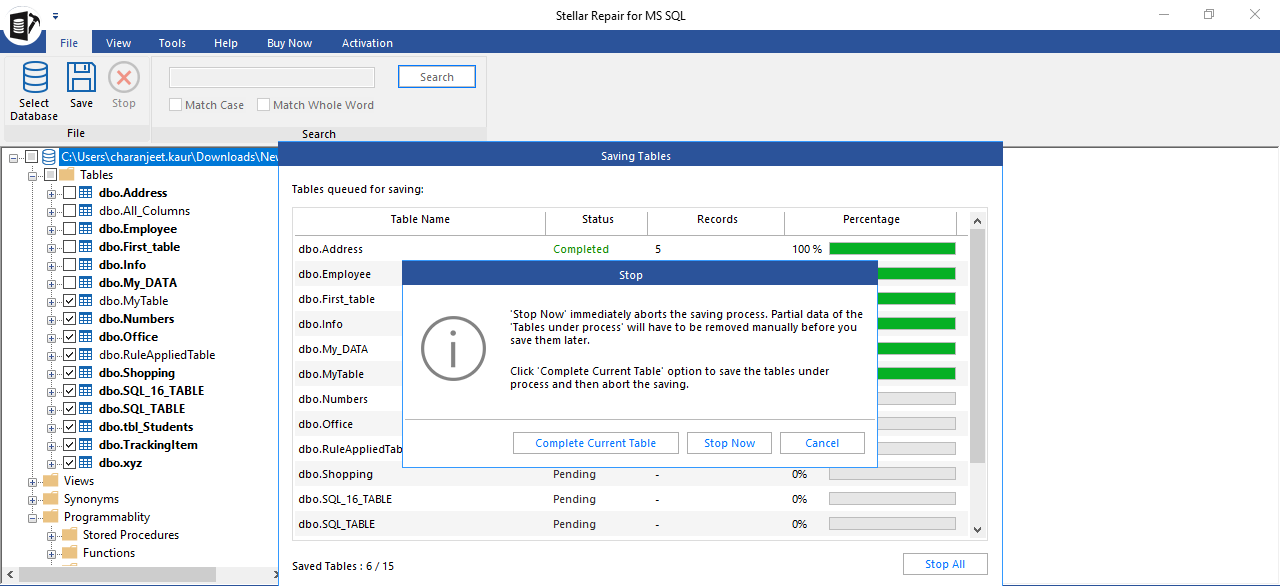1280x586 pixels.
Task: Click the Synonyms folder icon
Action: tap(51, 499)
